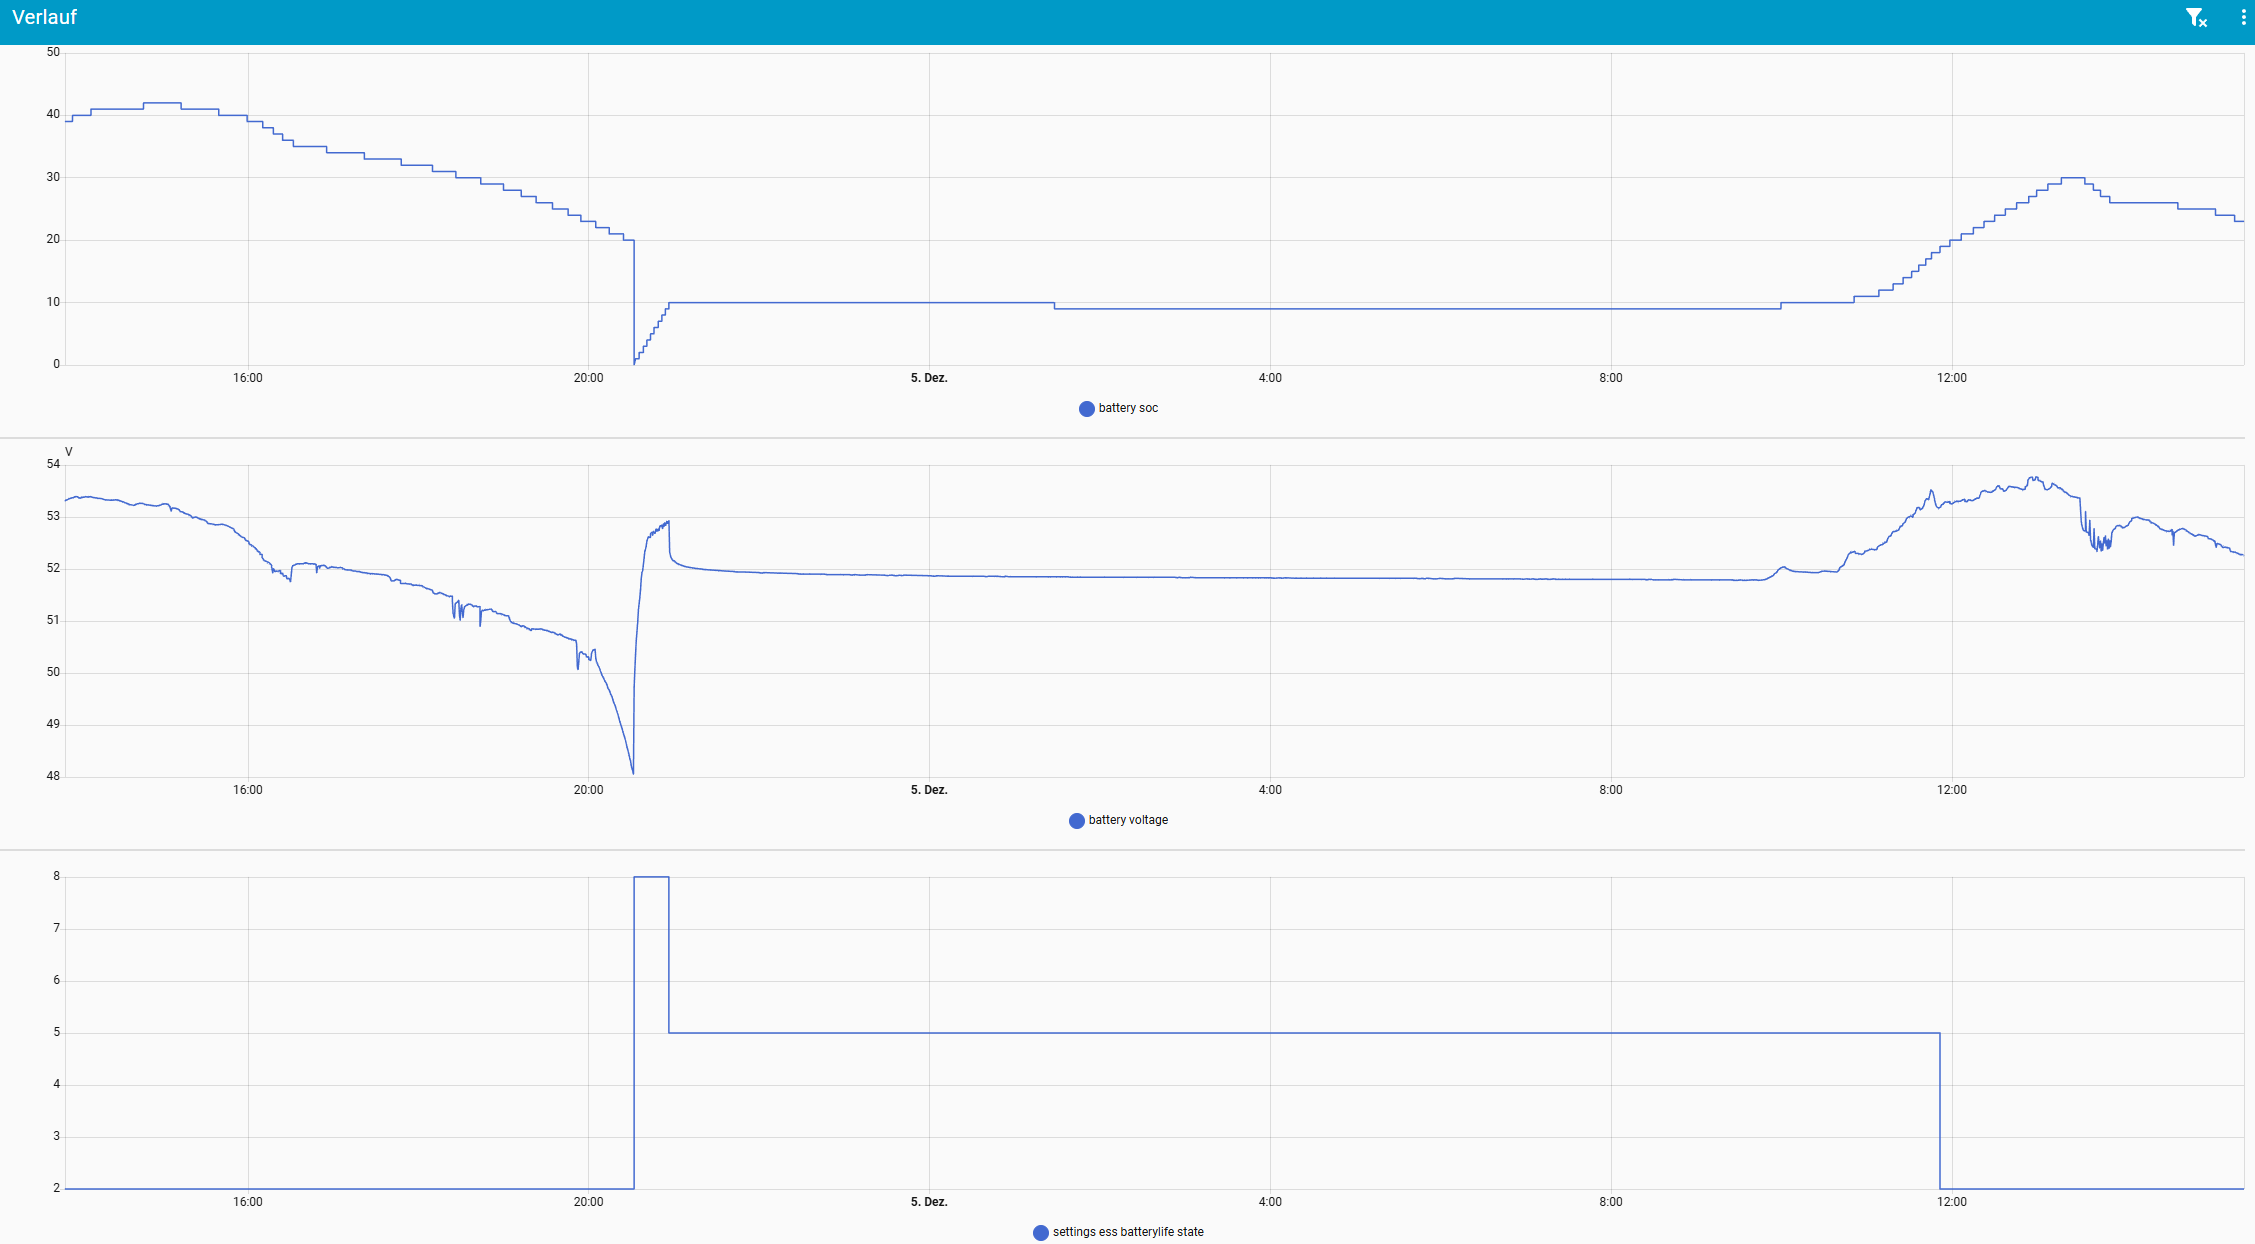The width and height of the screenshot is (2255, 1244).
Task: Click the 8:00 label under batterylife chart
Action: tap(1610, 1202)
